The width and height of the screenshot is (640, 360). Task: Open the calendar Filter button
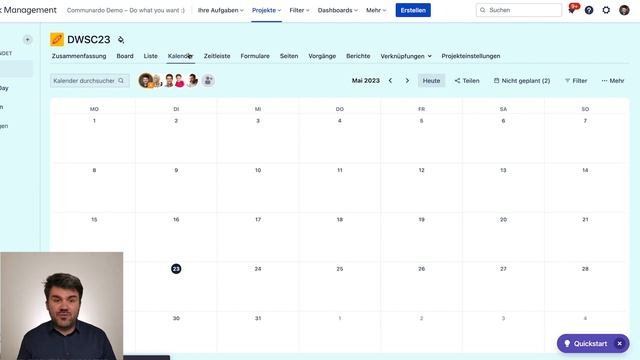click(576, 81)
